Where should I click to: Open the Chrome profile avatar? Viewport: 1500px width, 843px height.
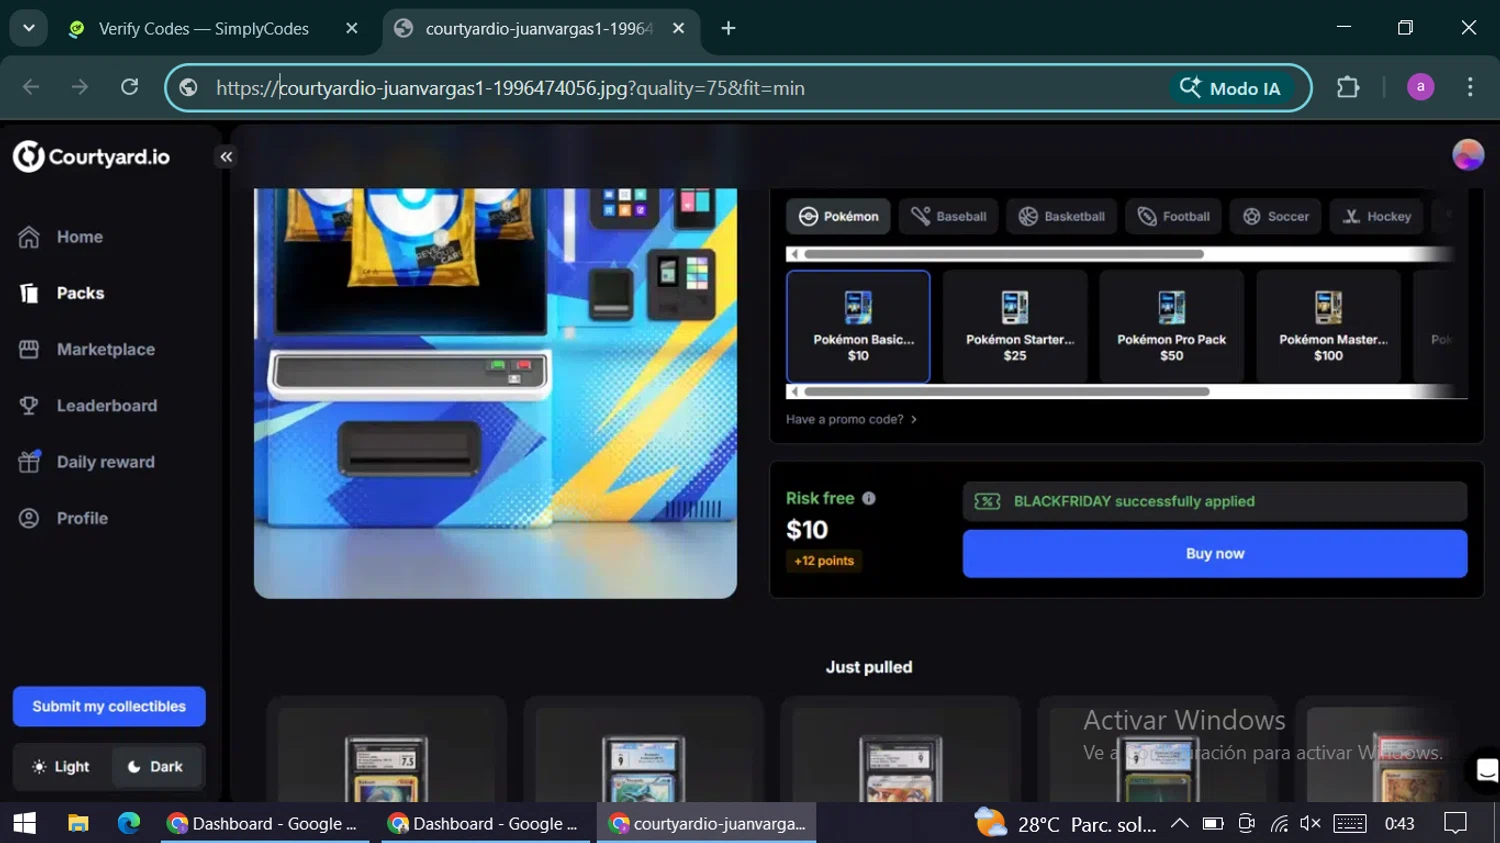click(1420, 88)
